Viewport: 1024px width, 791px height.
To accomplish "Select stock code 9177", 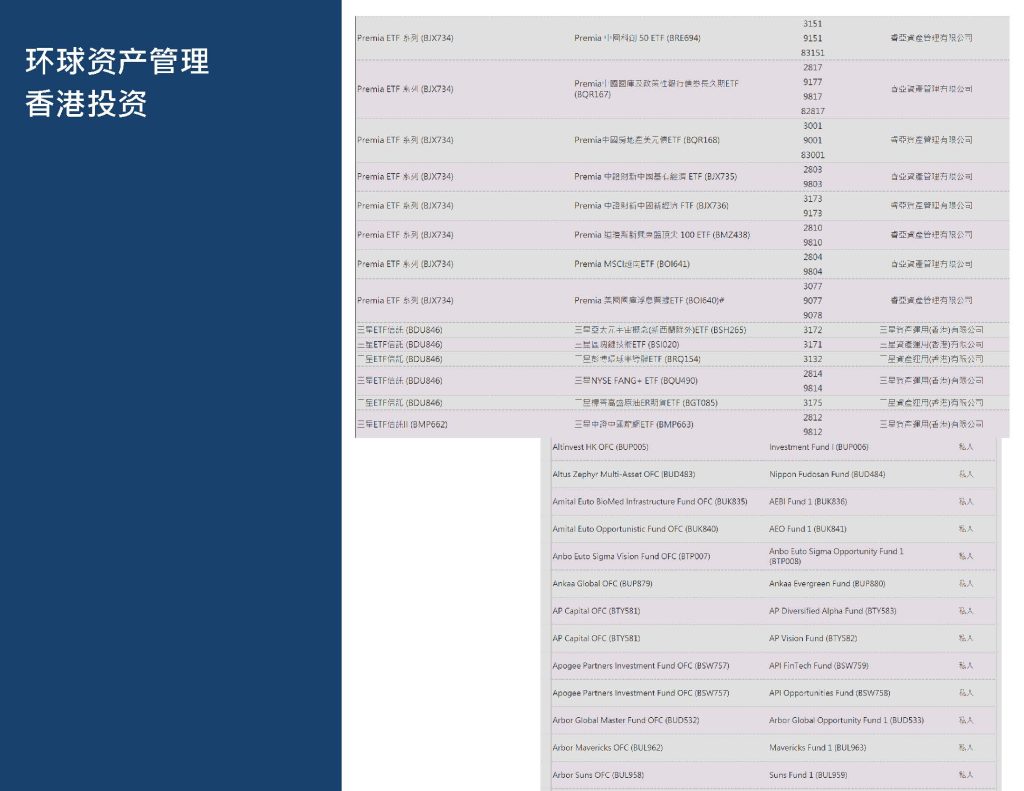I will click(x=812, y=82).
